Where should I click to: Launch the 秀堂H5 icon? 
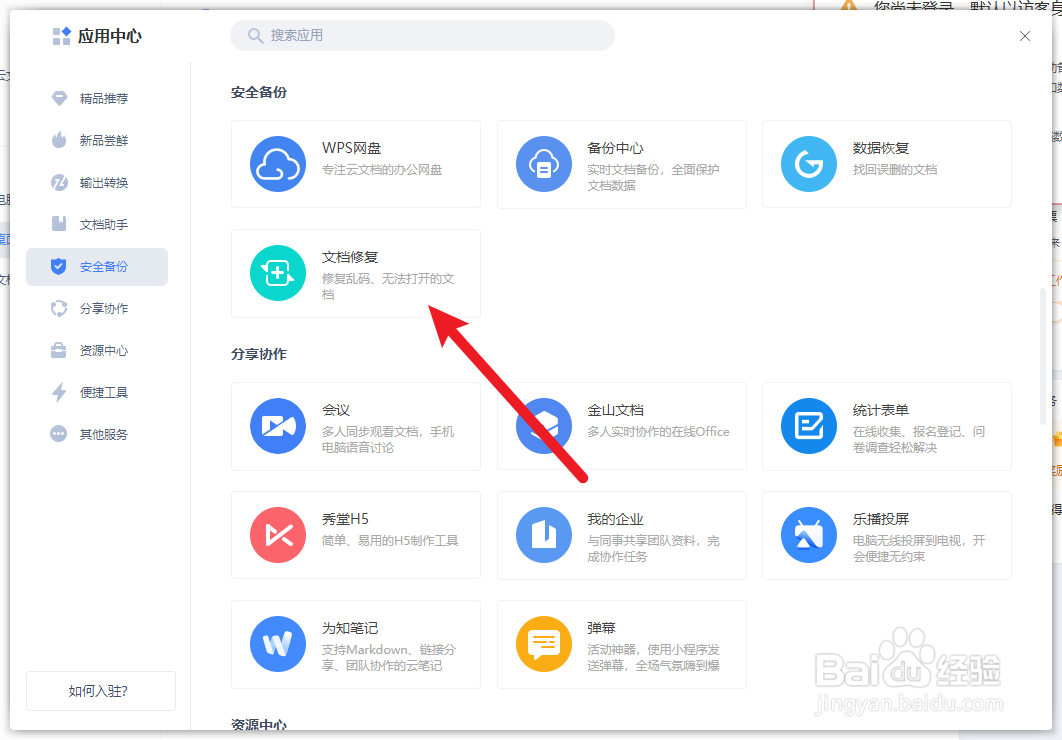coord(278,535)
